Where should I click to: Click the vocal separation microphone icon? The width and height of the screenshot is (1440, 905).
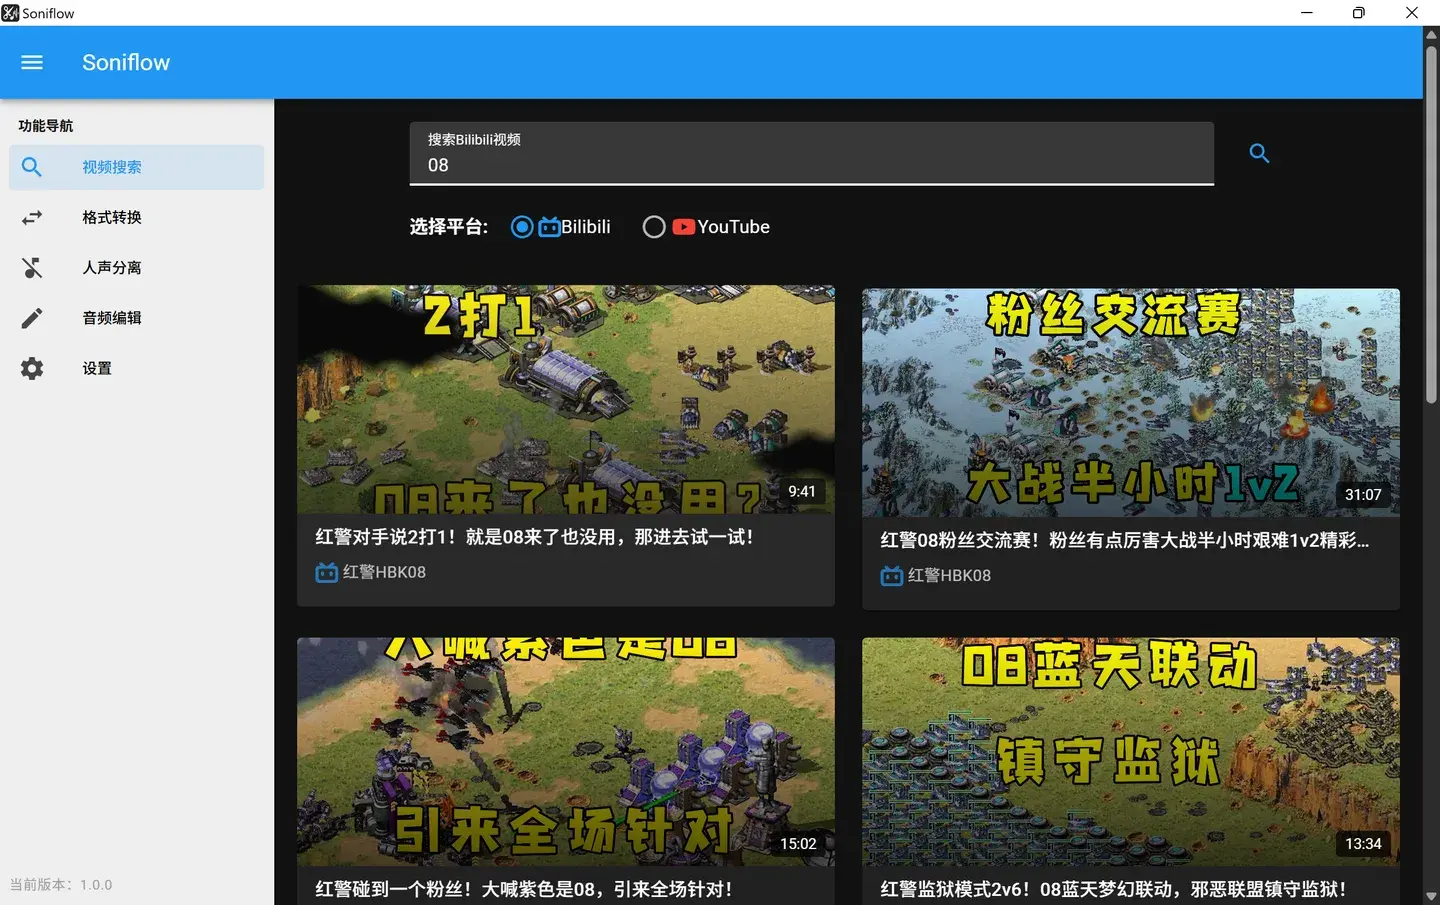click(x=32, y=268)
